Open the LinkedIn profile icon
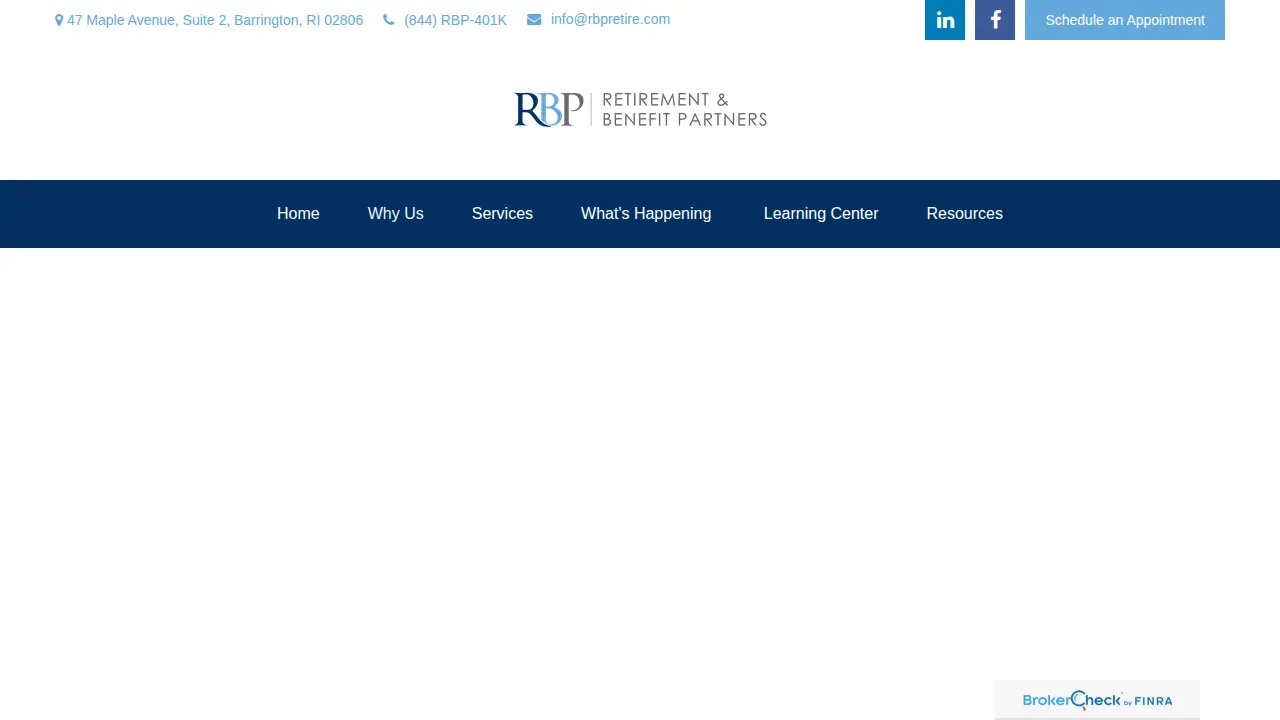 pos(945,20)
